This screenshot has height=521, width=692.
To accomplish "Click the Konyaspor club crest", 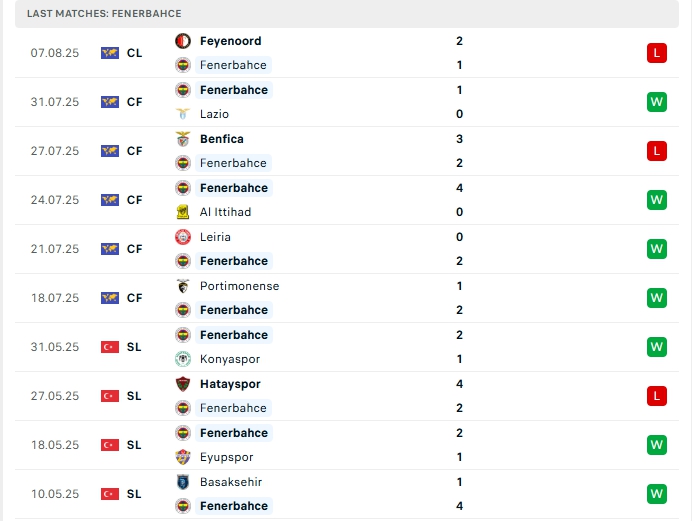I will (x=183, y=359).
